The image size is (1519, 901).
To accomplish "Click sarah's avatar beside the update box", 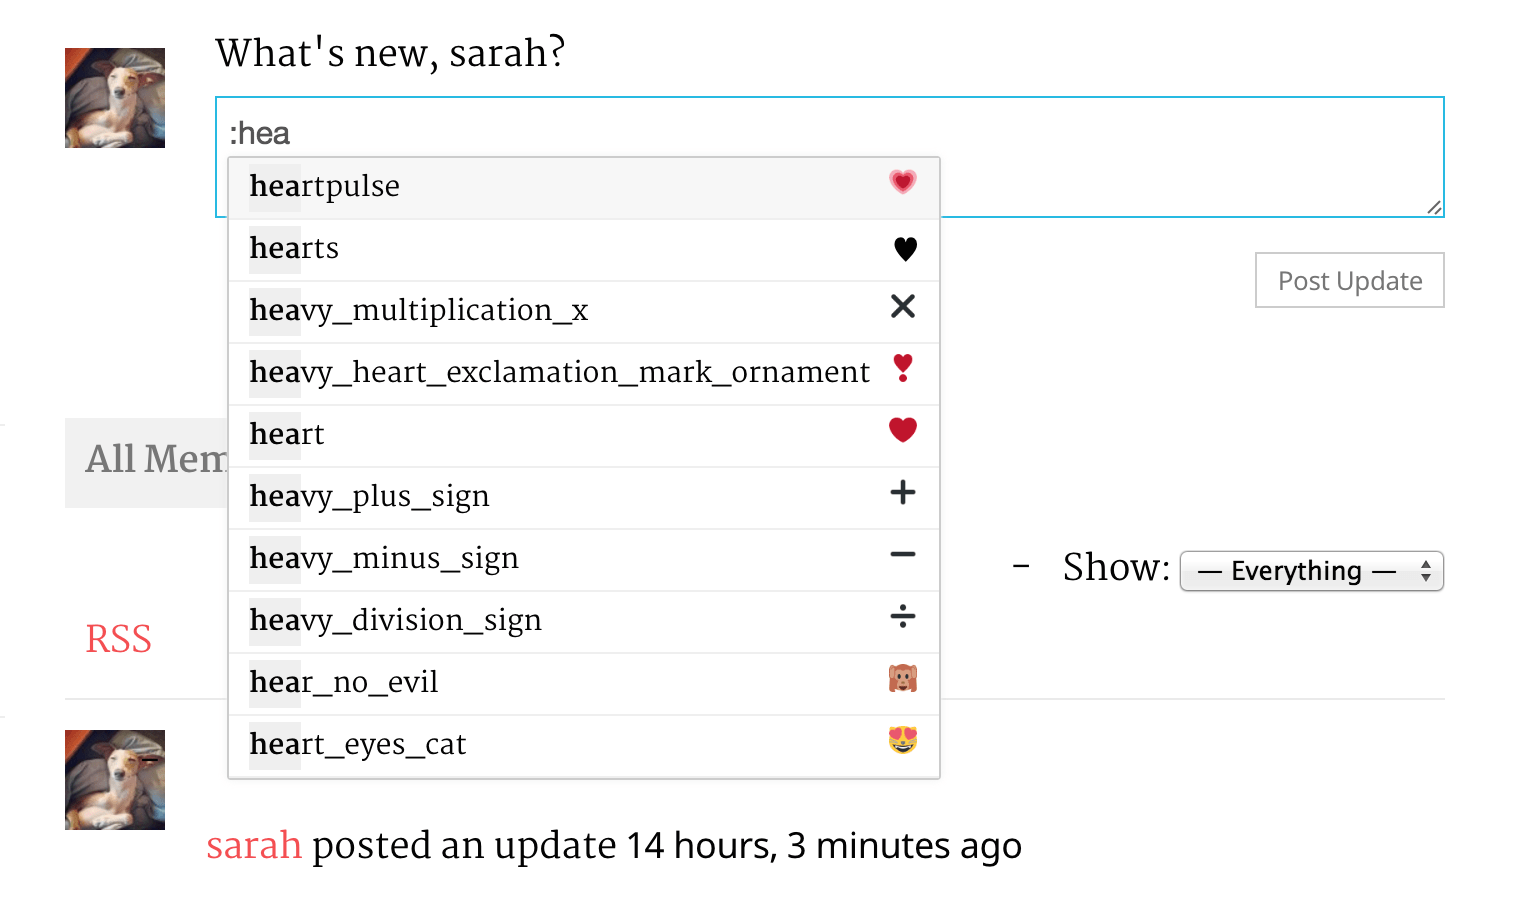I will [x=115, y=98].
